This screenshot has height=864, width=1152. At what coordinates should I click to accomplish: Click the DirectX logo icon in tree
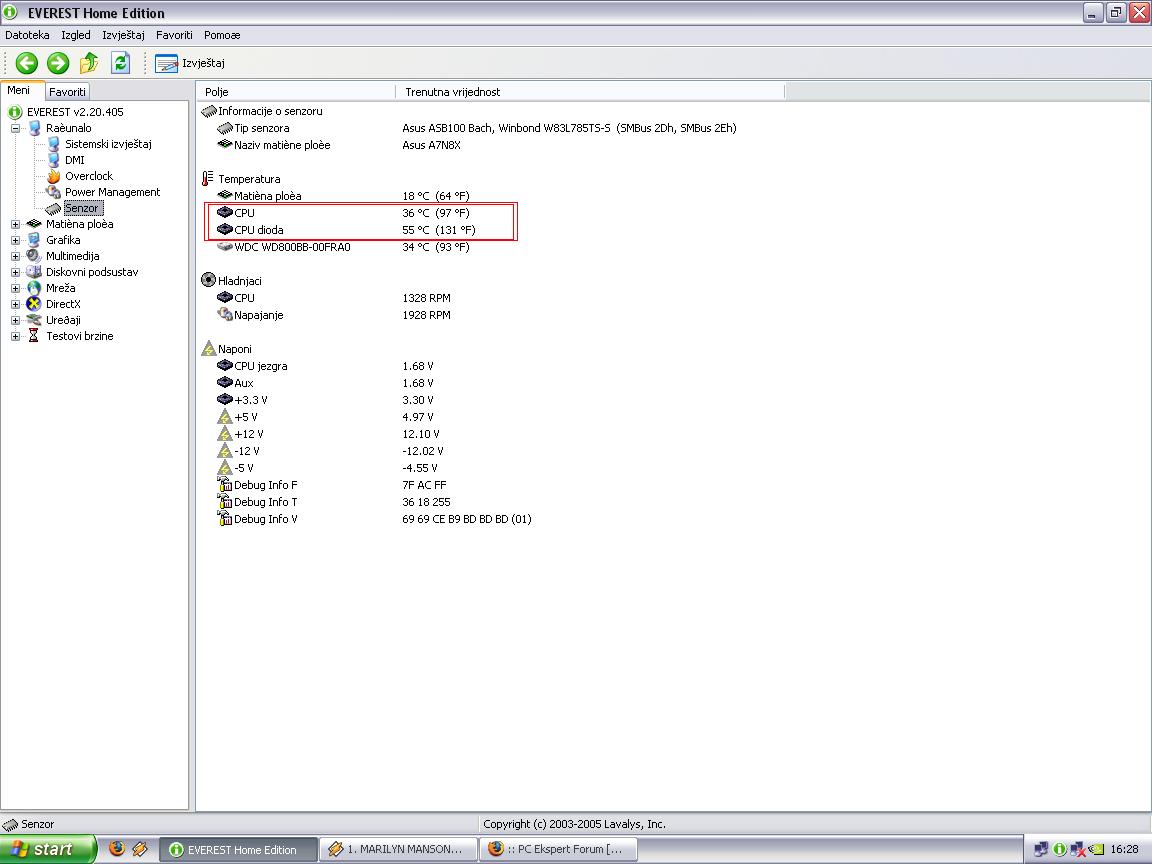click(34, 304)
